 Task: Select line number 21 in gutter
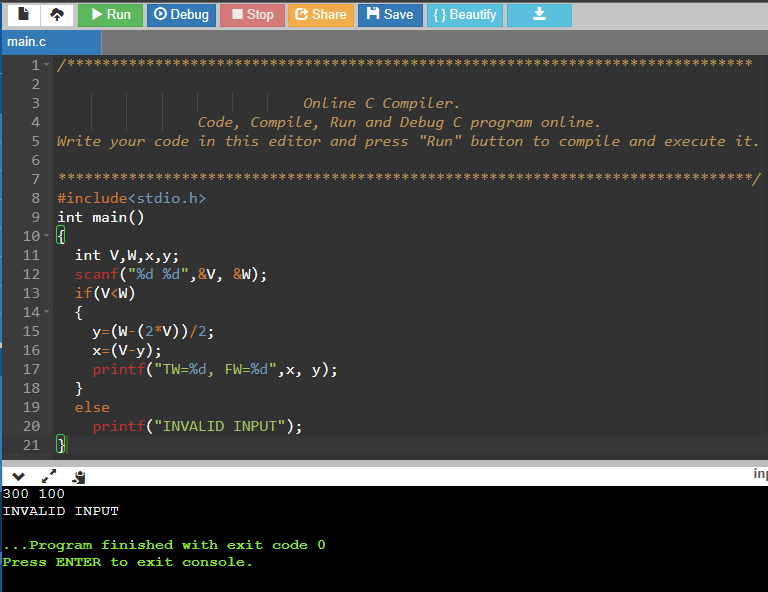pos(31,445)
